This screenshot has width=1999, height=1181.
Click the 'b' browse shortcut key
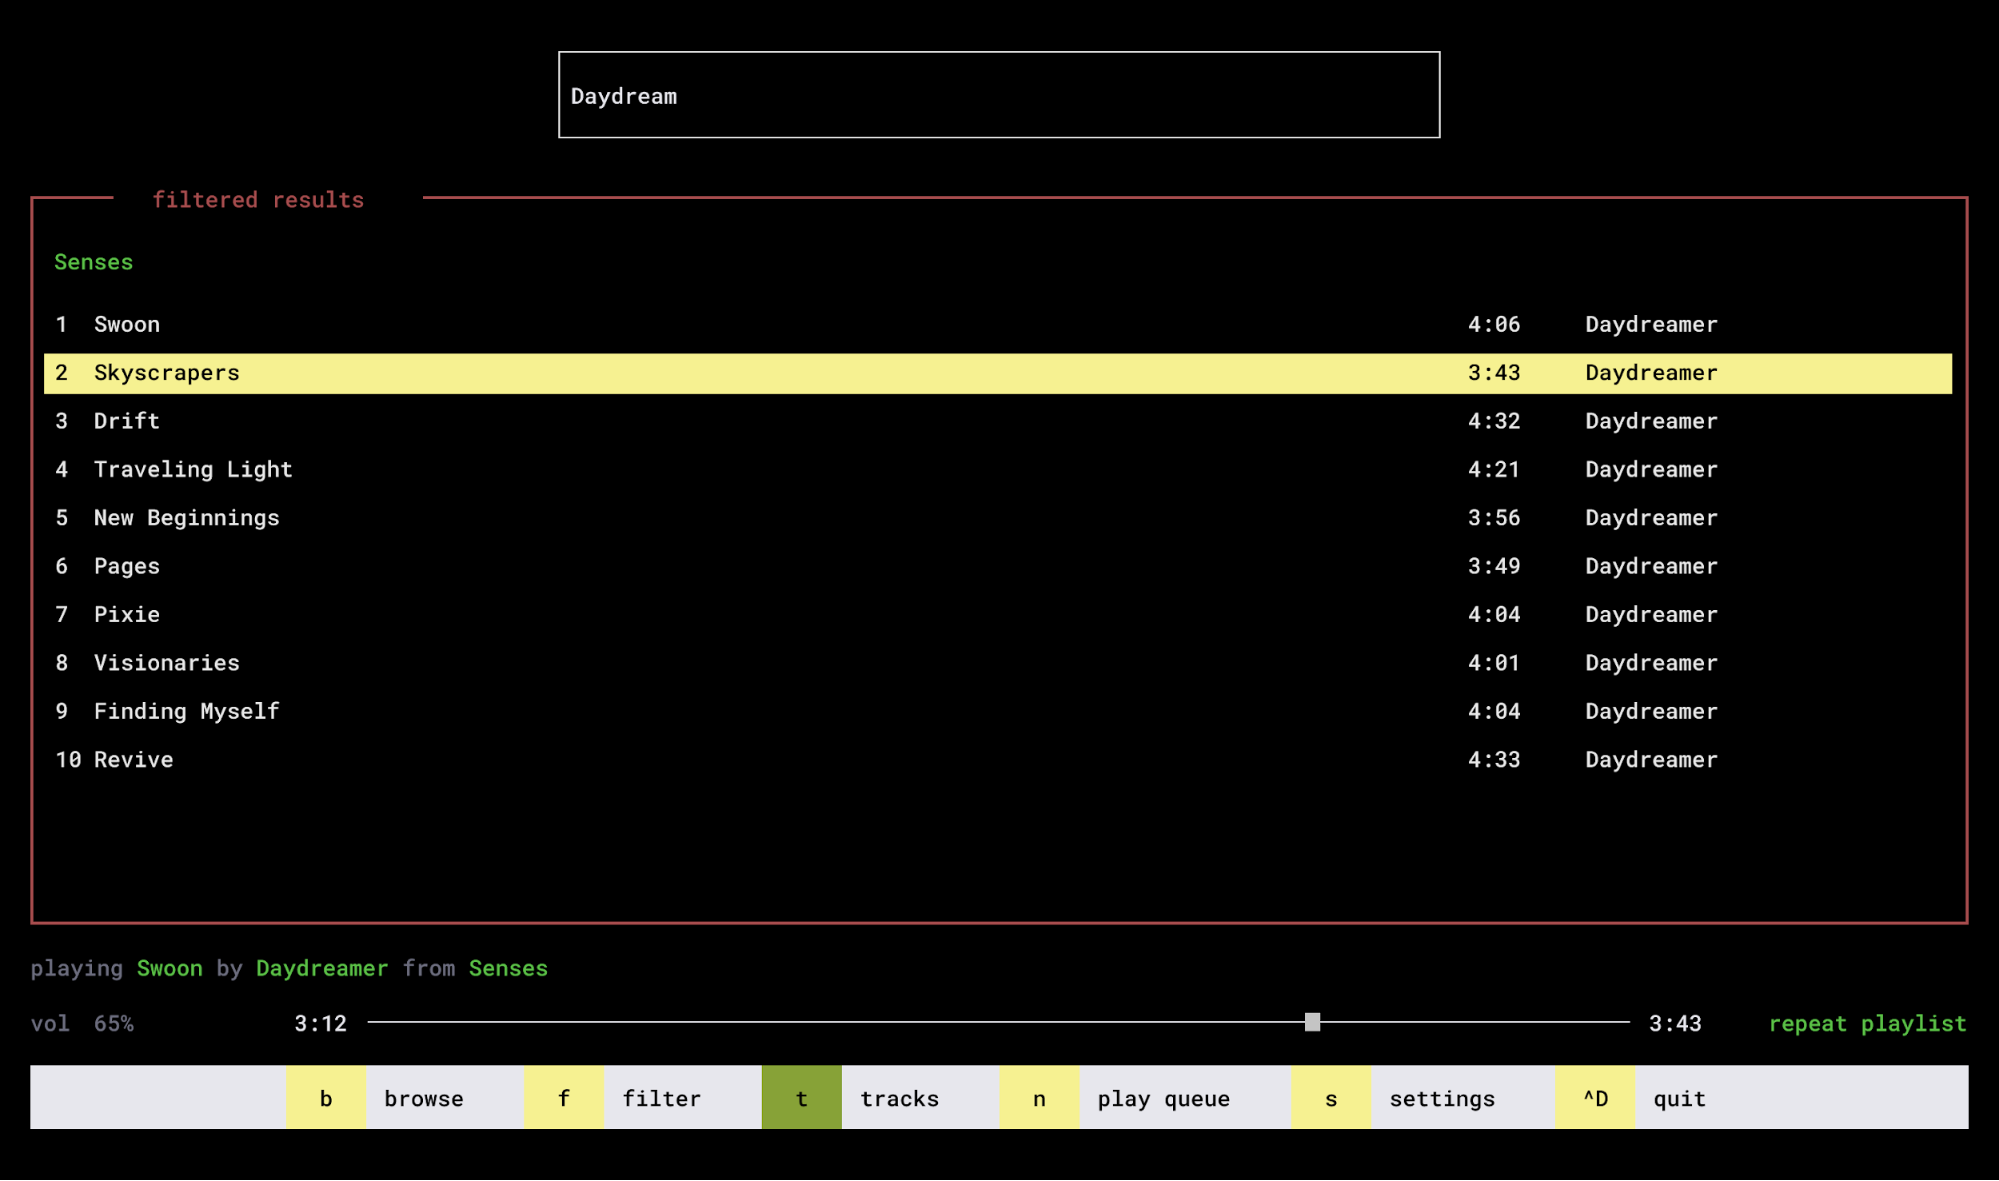(x=325, y=1098)
